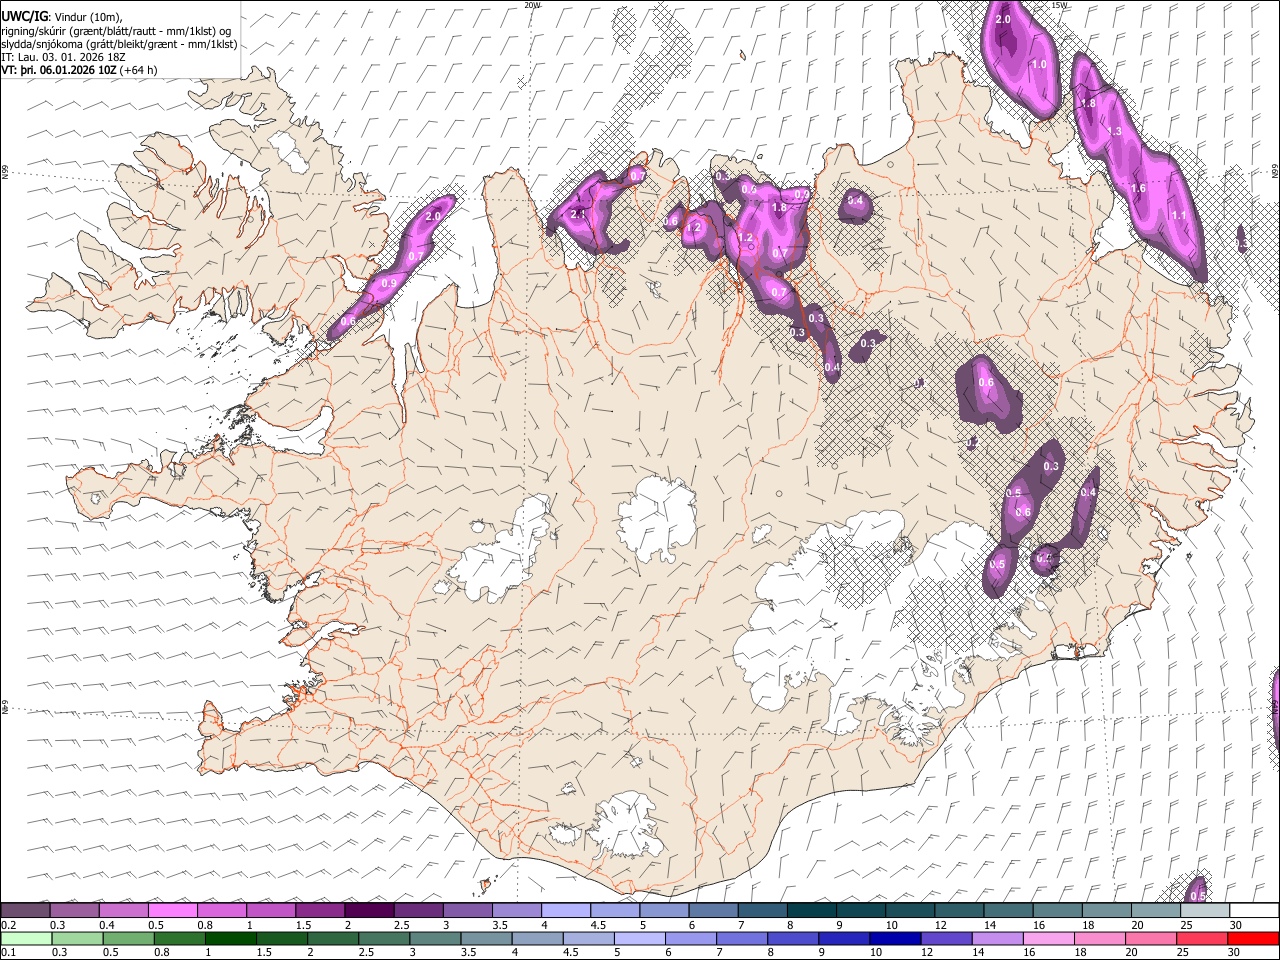The height and width of the screenshot is (960, 1280).
Task: Select the valid time "VT: þri. 06.01.2026 10Z"
Action: pyautogui.click(x=60, y=70)
